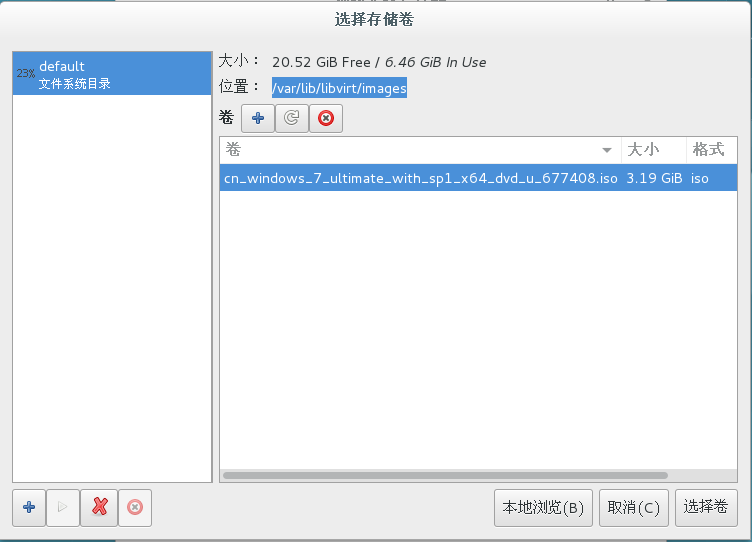
Task: Add a new volume with the plus icon
Action: click(x=258, y=118)
